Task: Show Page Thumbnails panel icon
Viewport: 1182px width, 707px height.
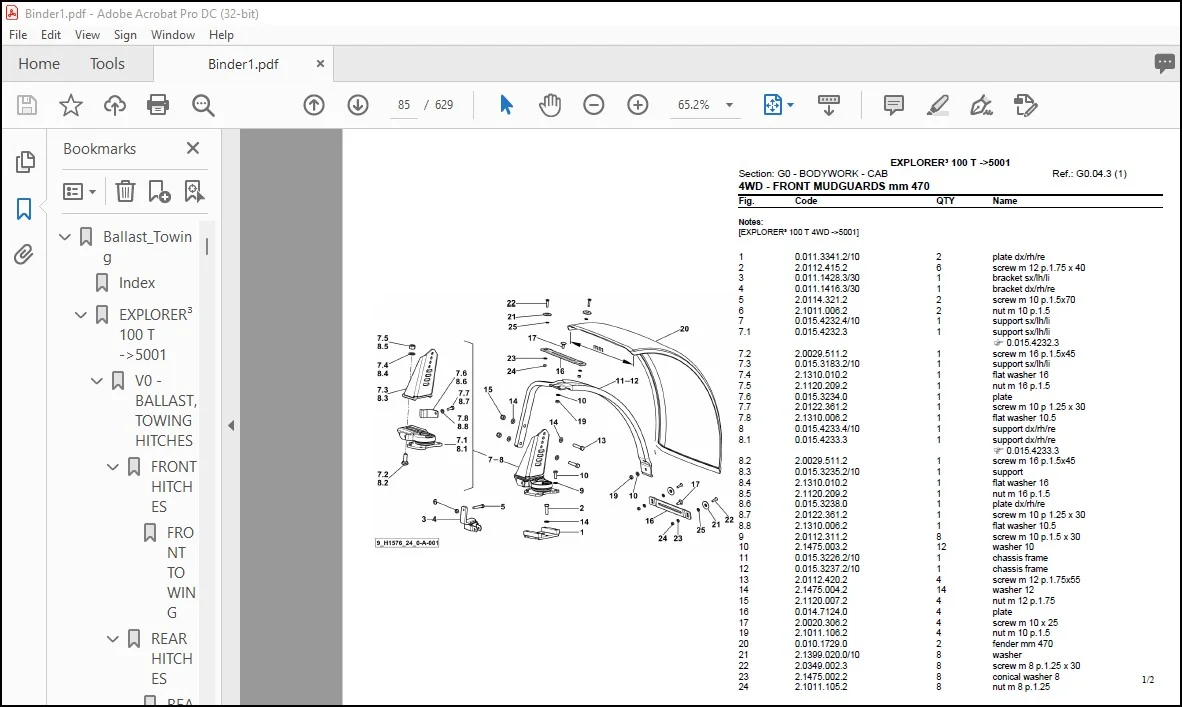Action: tap(24, 162)
